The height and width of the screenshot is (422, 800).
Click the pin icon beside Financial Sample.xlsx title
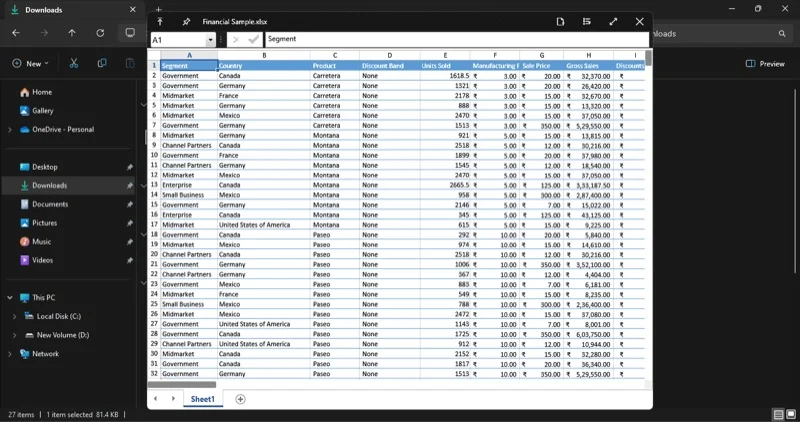click(x=187, y=21)
